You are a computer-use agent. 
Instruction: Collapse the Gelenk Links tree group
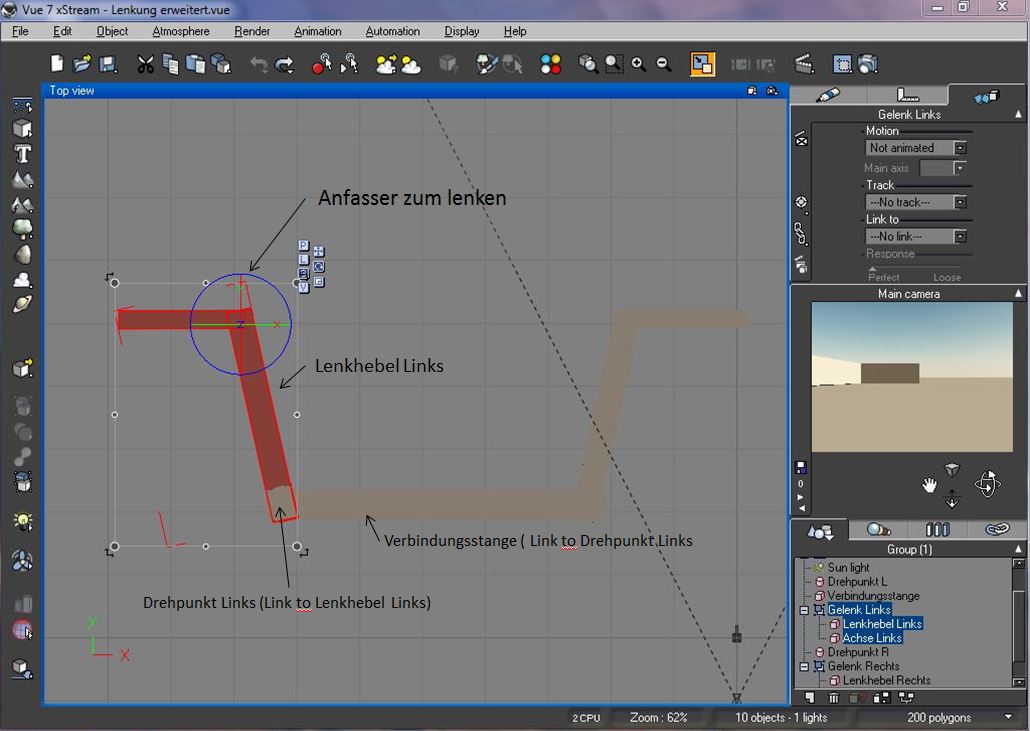[x=804, y=610]
